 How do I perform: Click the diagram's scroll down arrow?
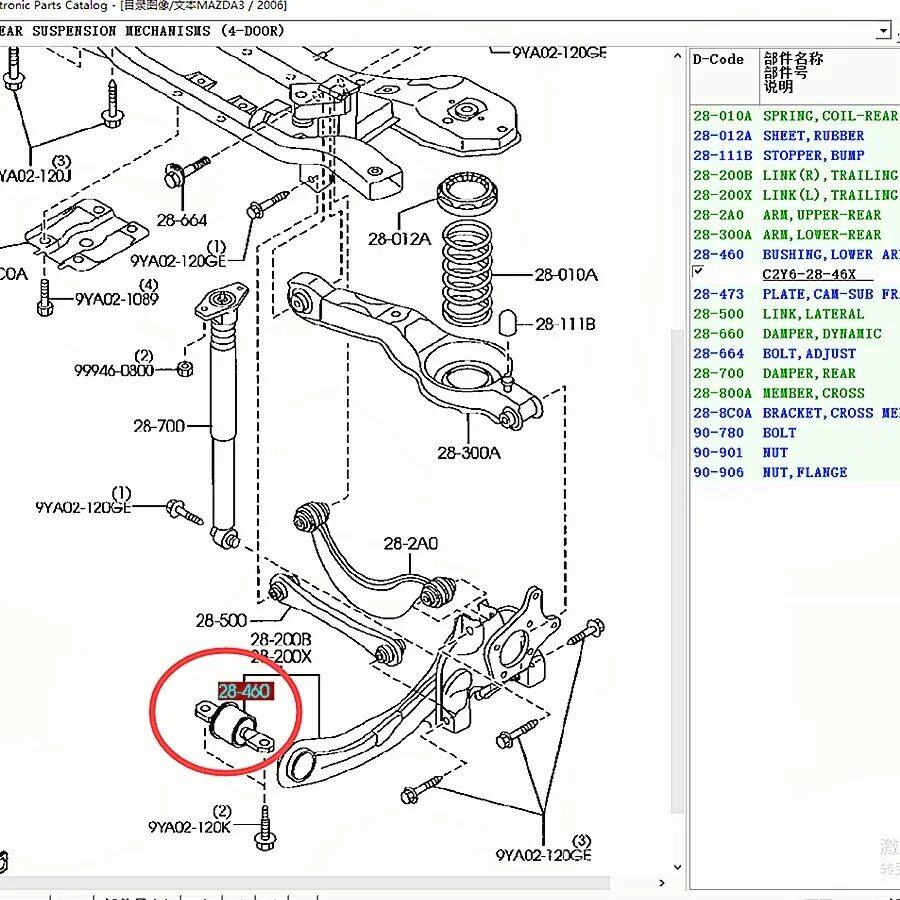(x=679, y=868)
